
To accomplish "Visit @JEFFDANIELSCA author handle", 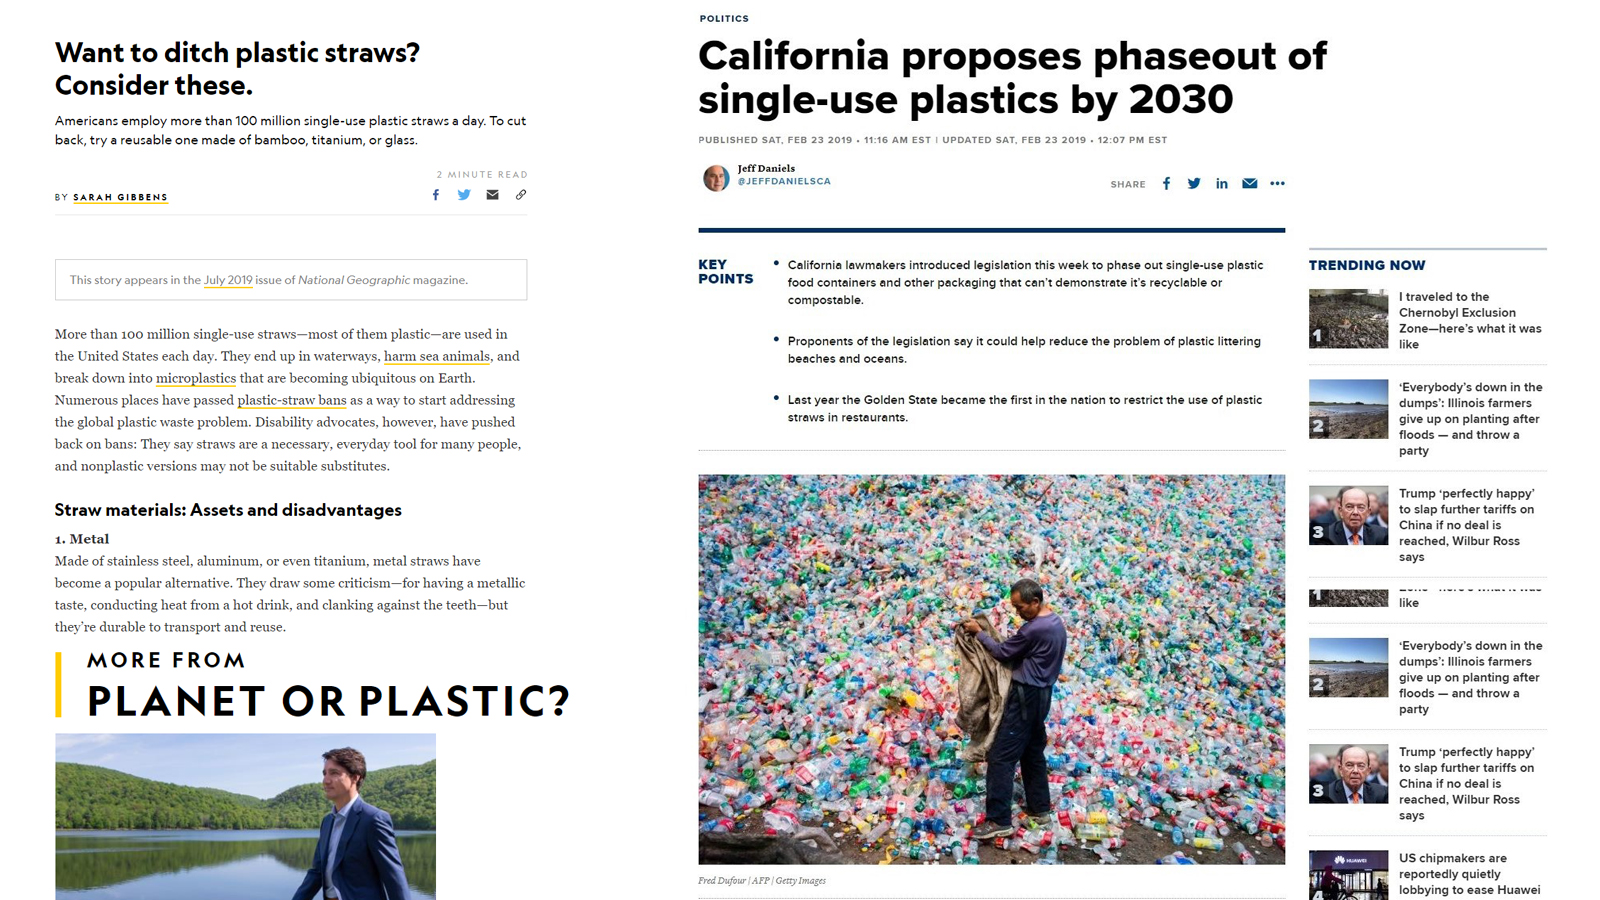I will point(784,182).
